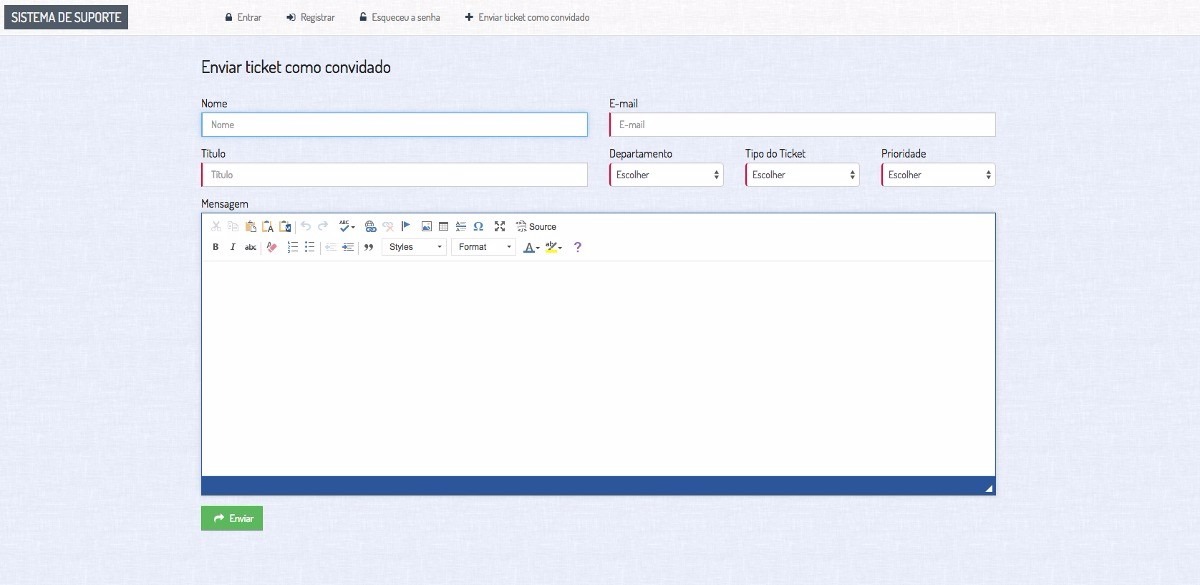Toggle bold formatting in the message editor

tap(215, 247)
